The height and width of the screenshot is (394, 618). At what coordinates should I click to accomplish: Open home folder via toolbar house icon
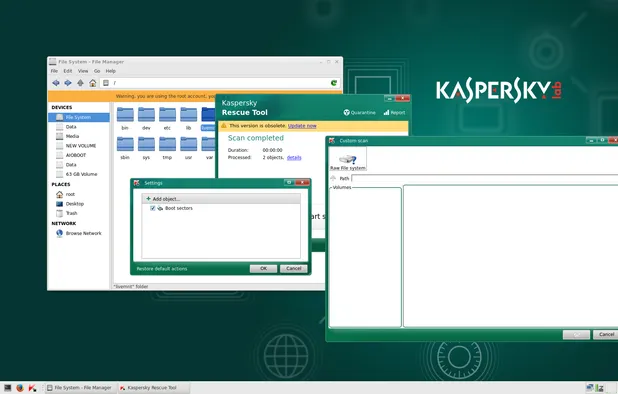click(x=93, y=83)
